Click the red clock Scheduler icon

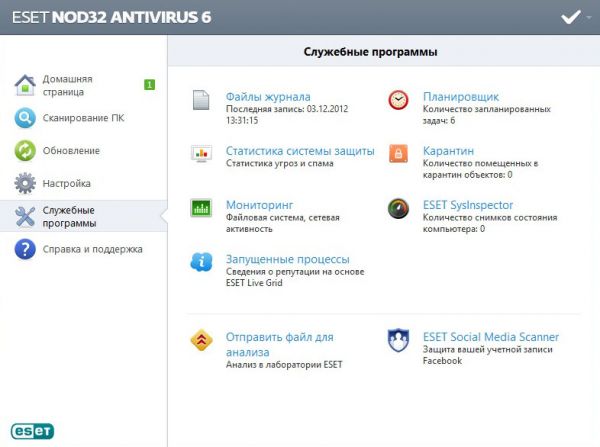[398, 100]
